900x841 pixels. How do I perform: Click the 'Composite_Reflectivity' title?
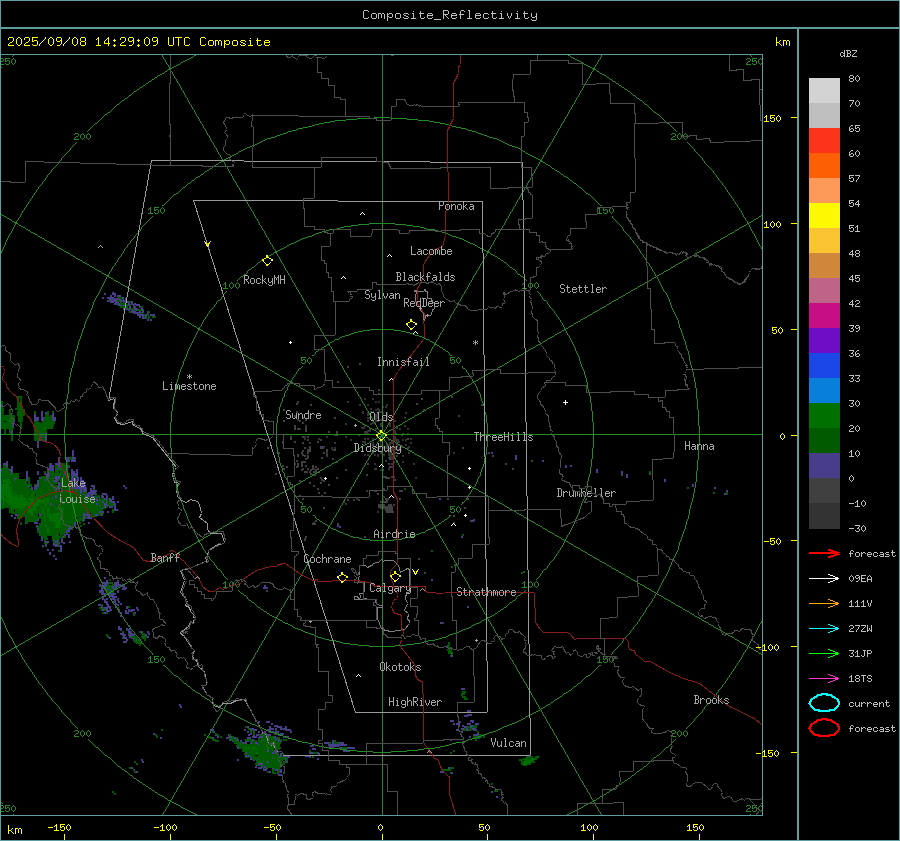[x=450, y=15]
